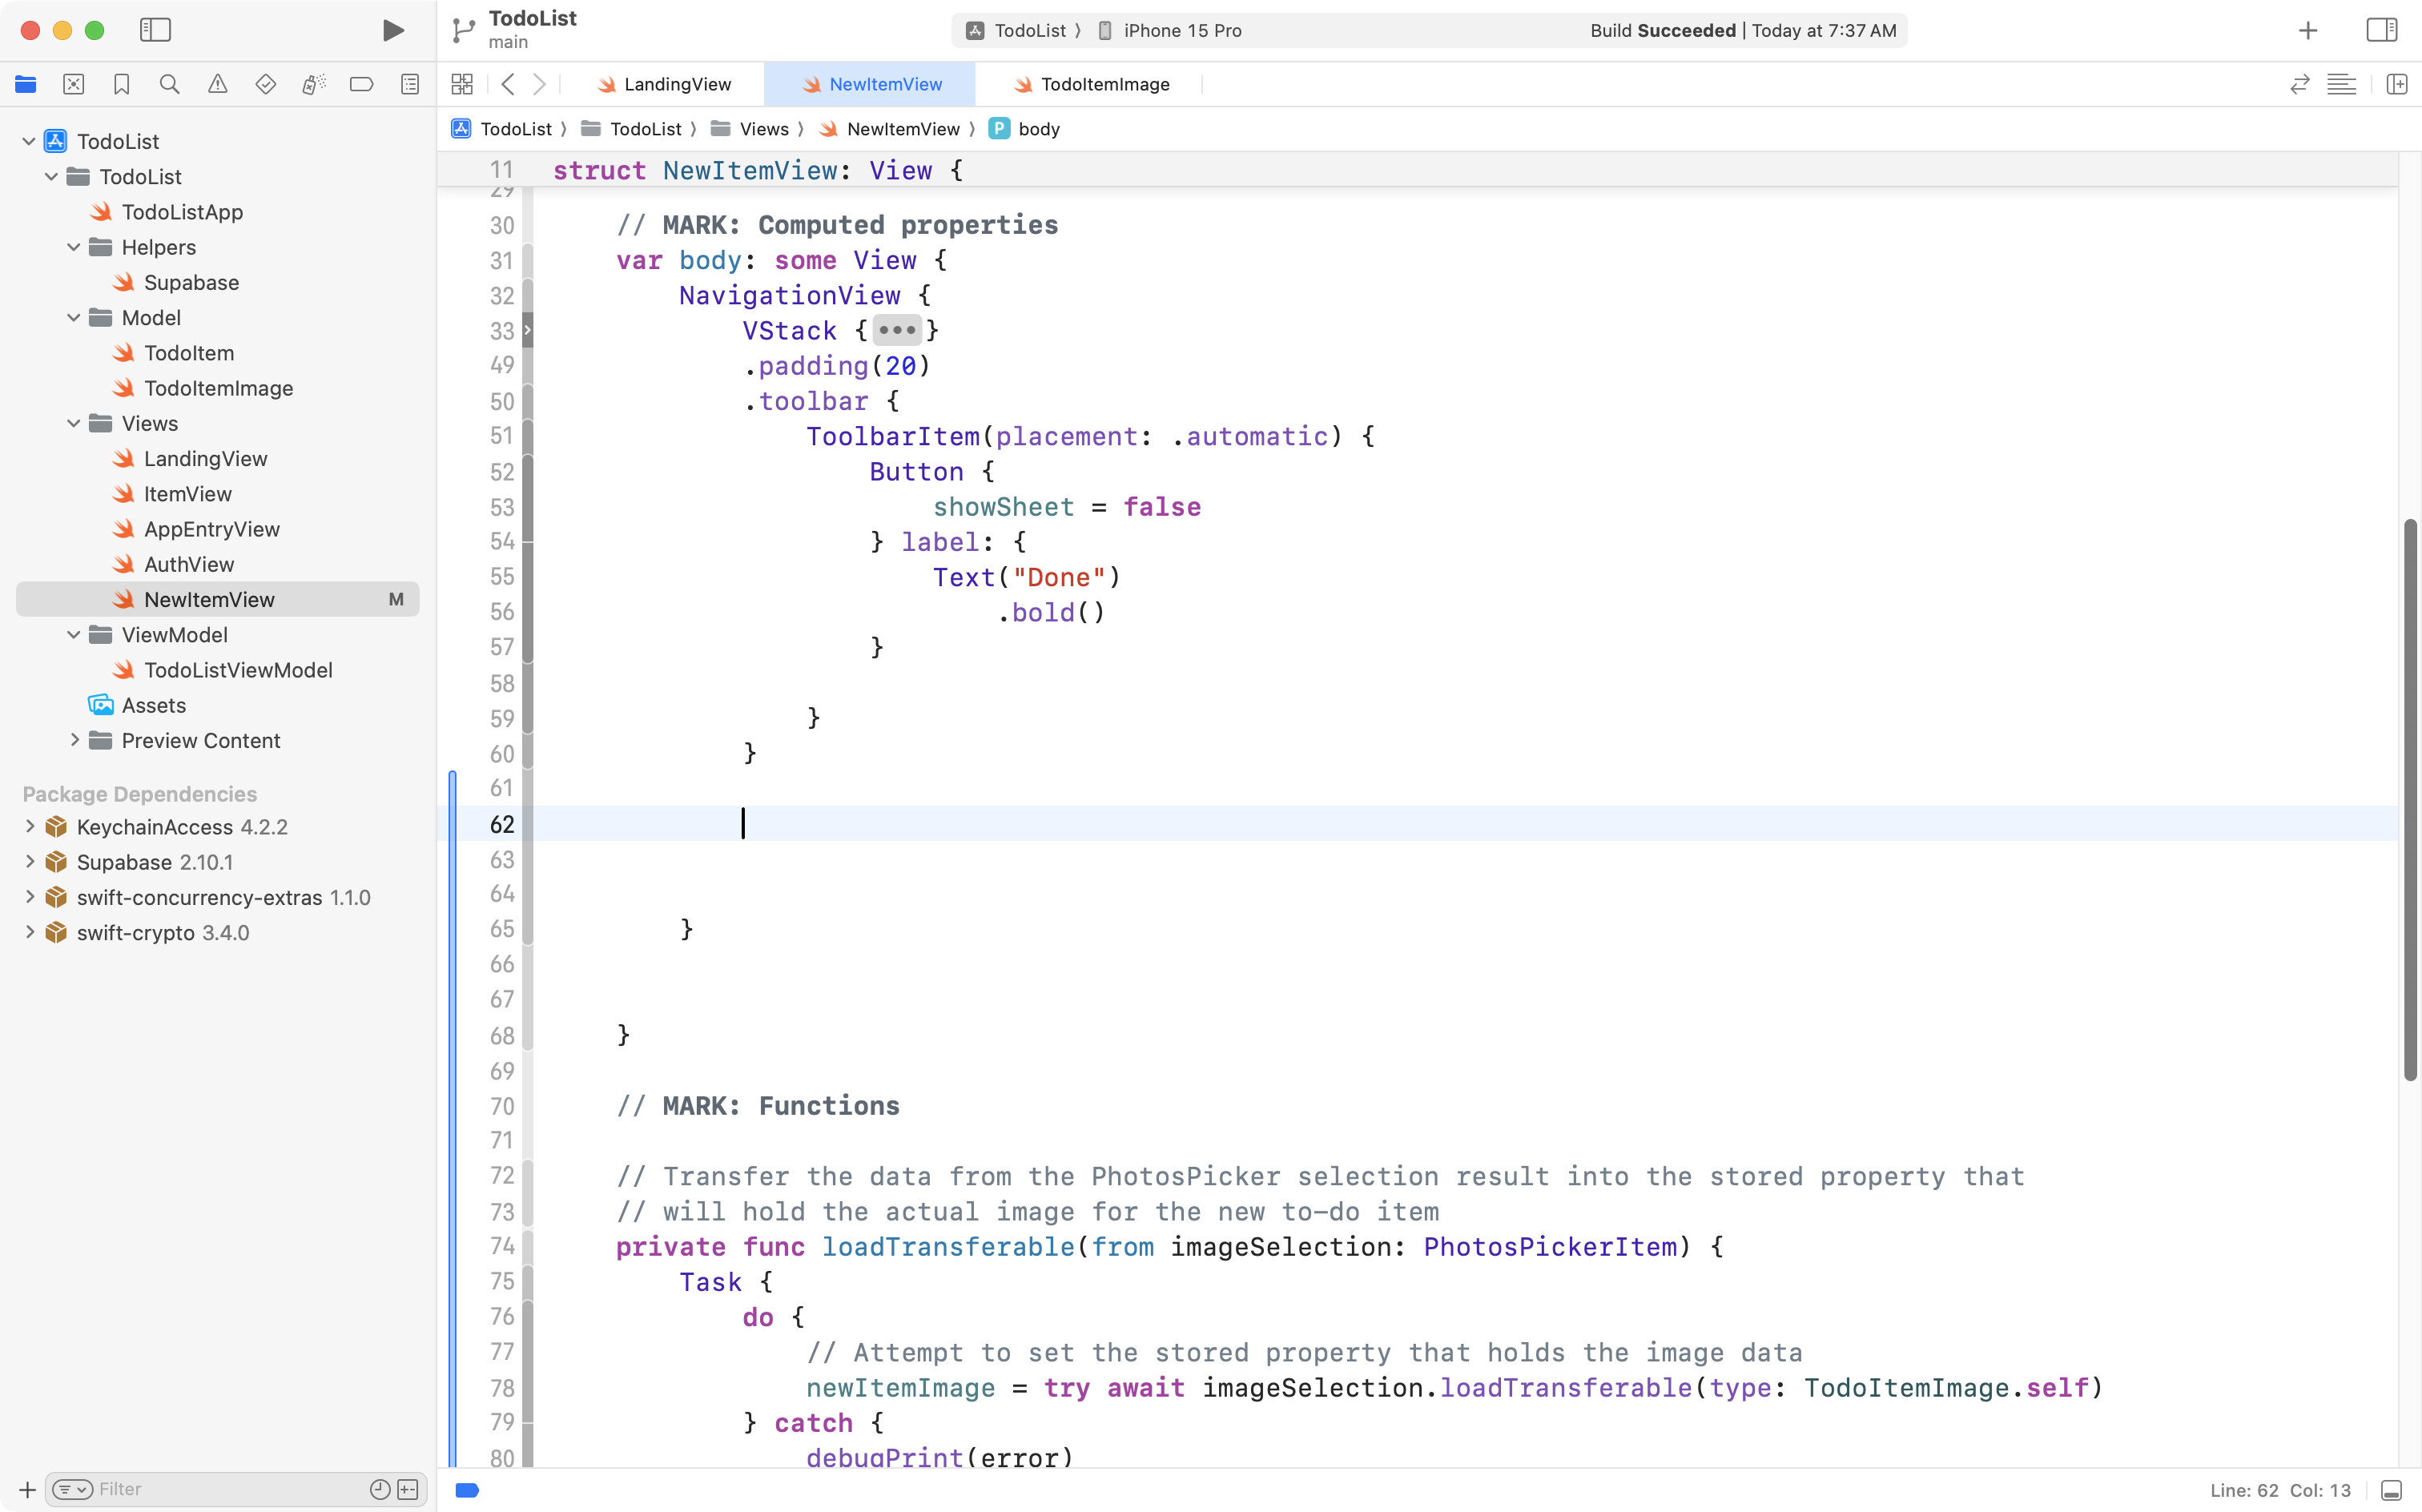Toggle the breakpoint activation control in debug bar

click(466, 1489)
